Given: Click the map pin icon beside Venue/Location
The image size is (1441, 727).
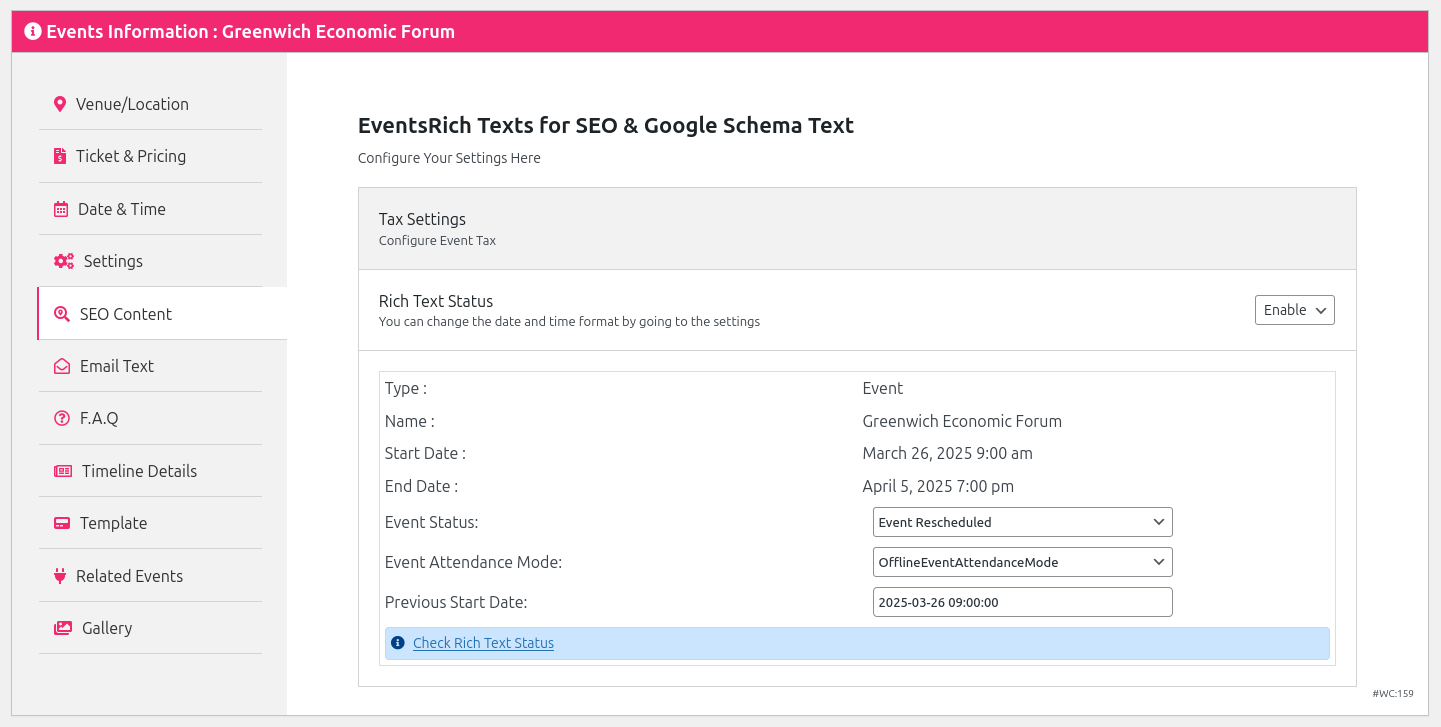Looking at the screenshot, I should tap(60, 104).
